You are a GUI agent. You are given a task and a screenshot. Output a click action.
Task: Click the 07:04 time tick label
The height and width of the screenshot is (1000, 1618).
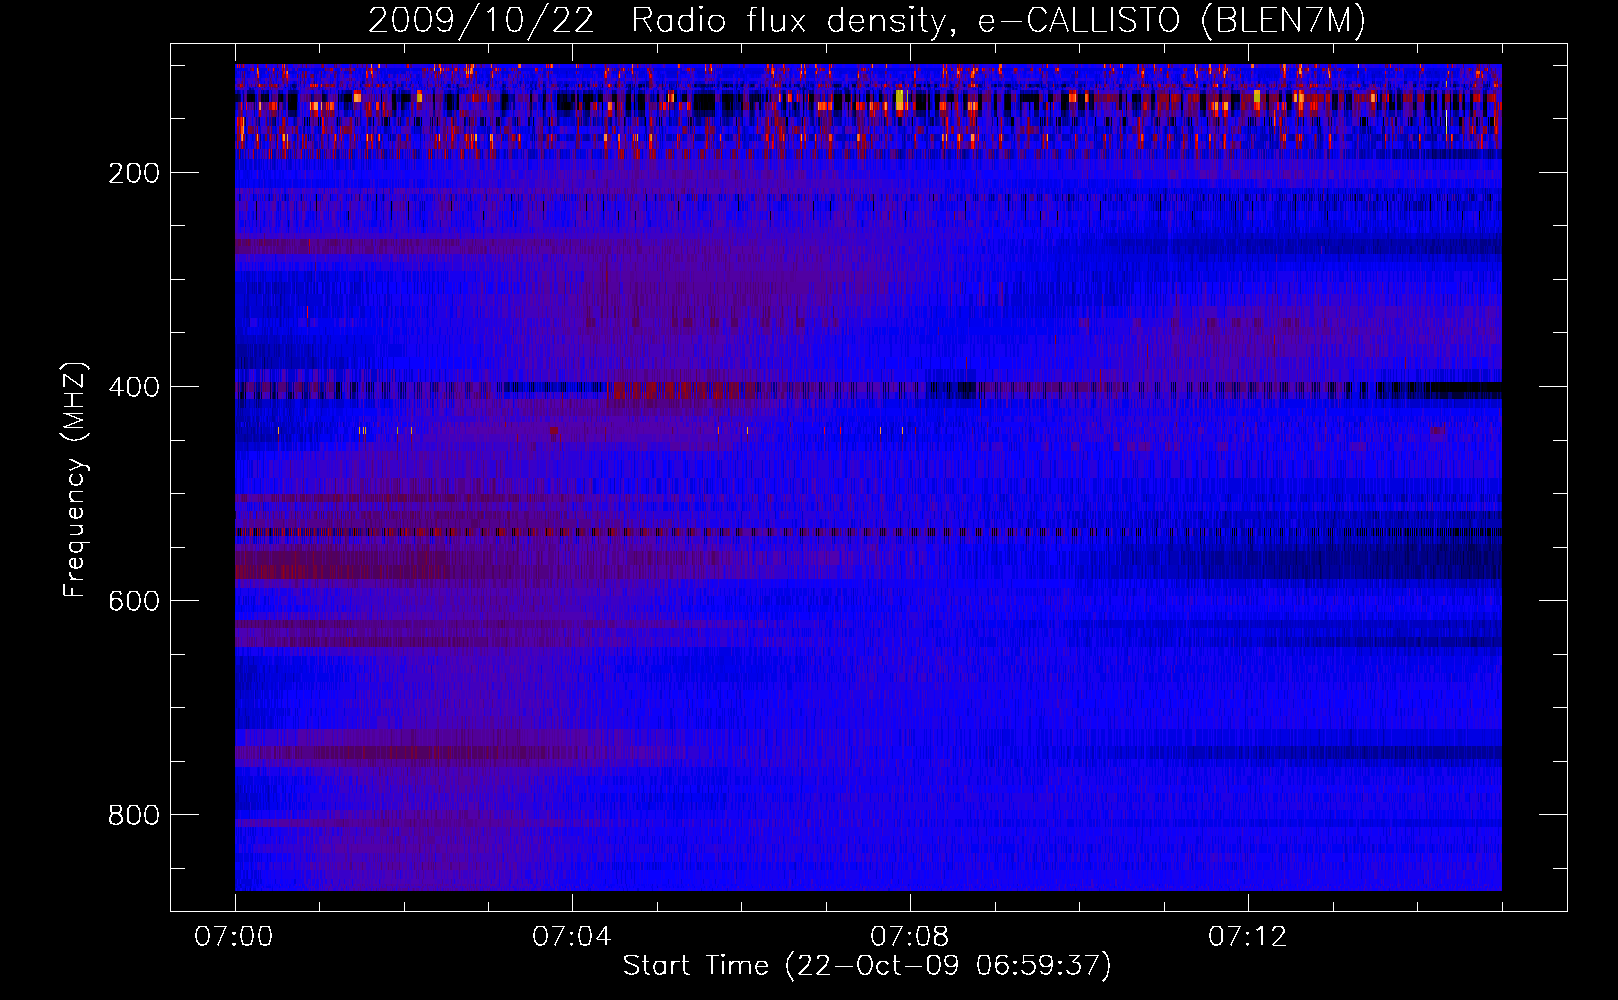coord(572,937)
